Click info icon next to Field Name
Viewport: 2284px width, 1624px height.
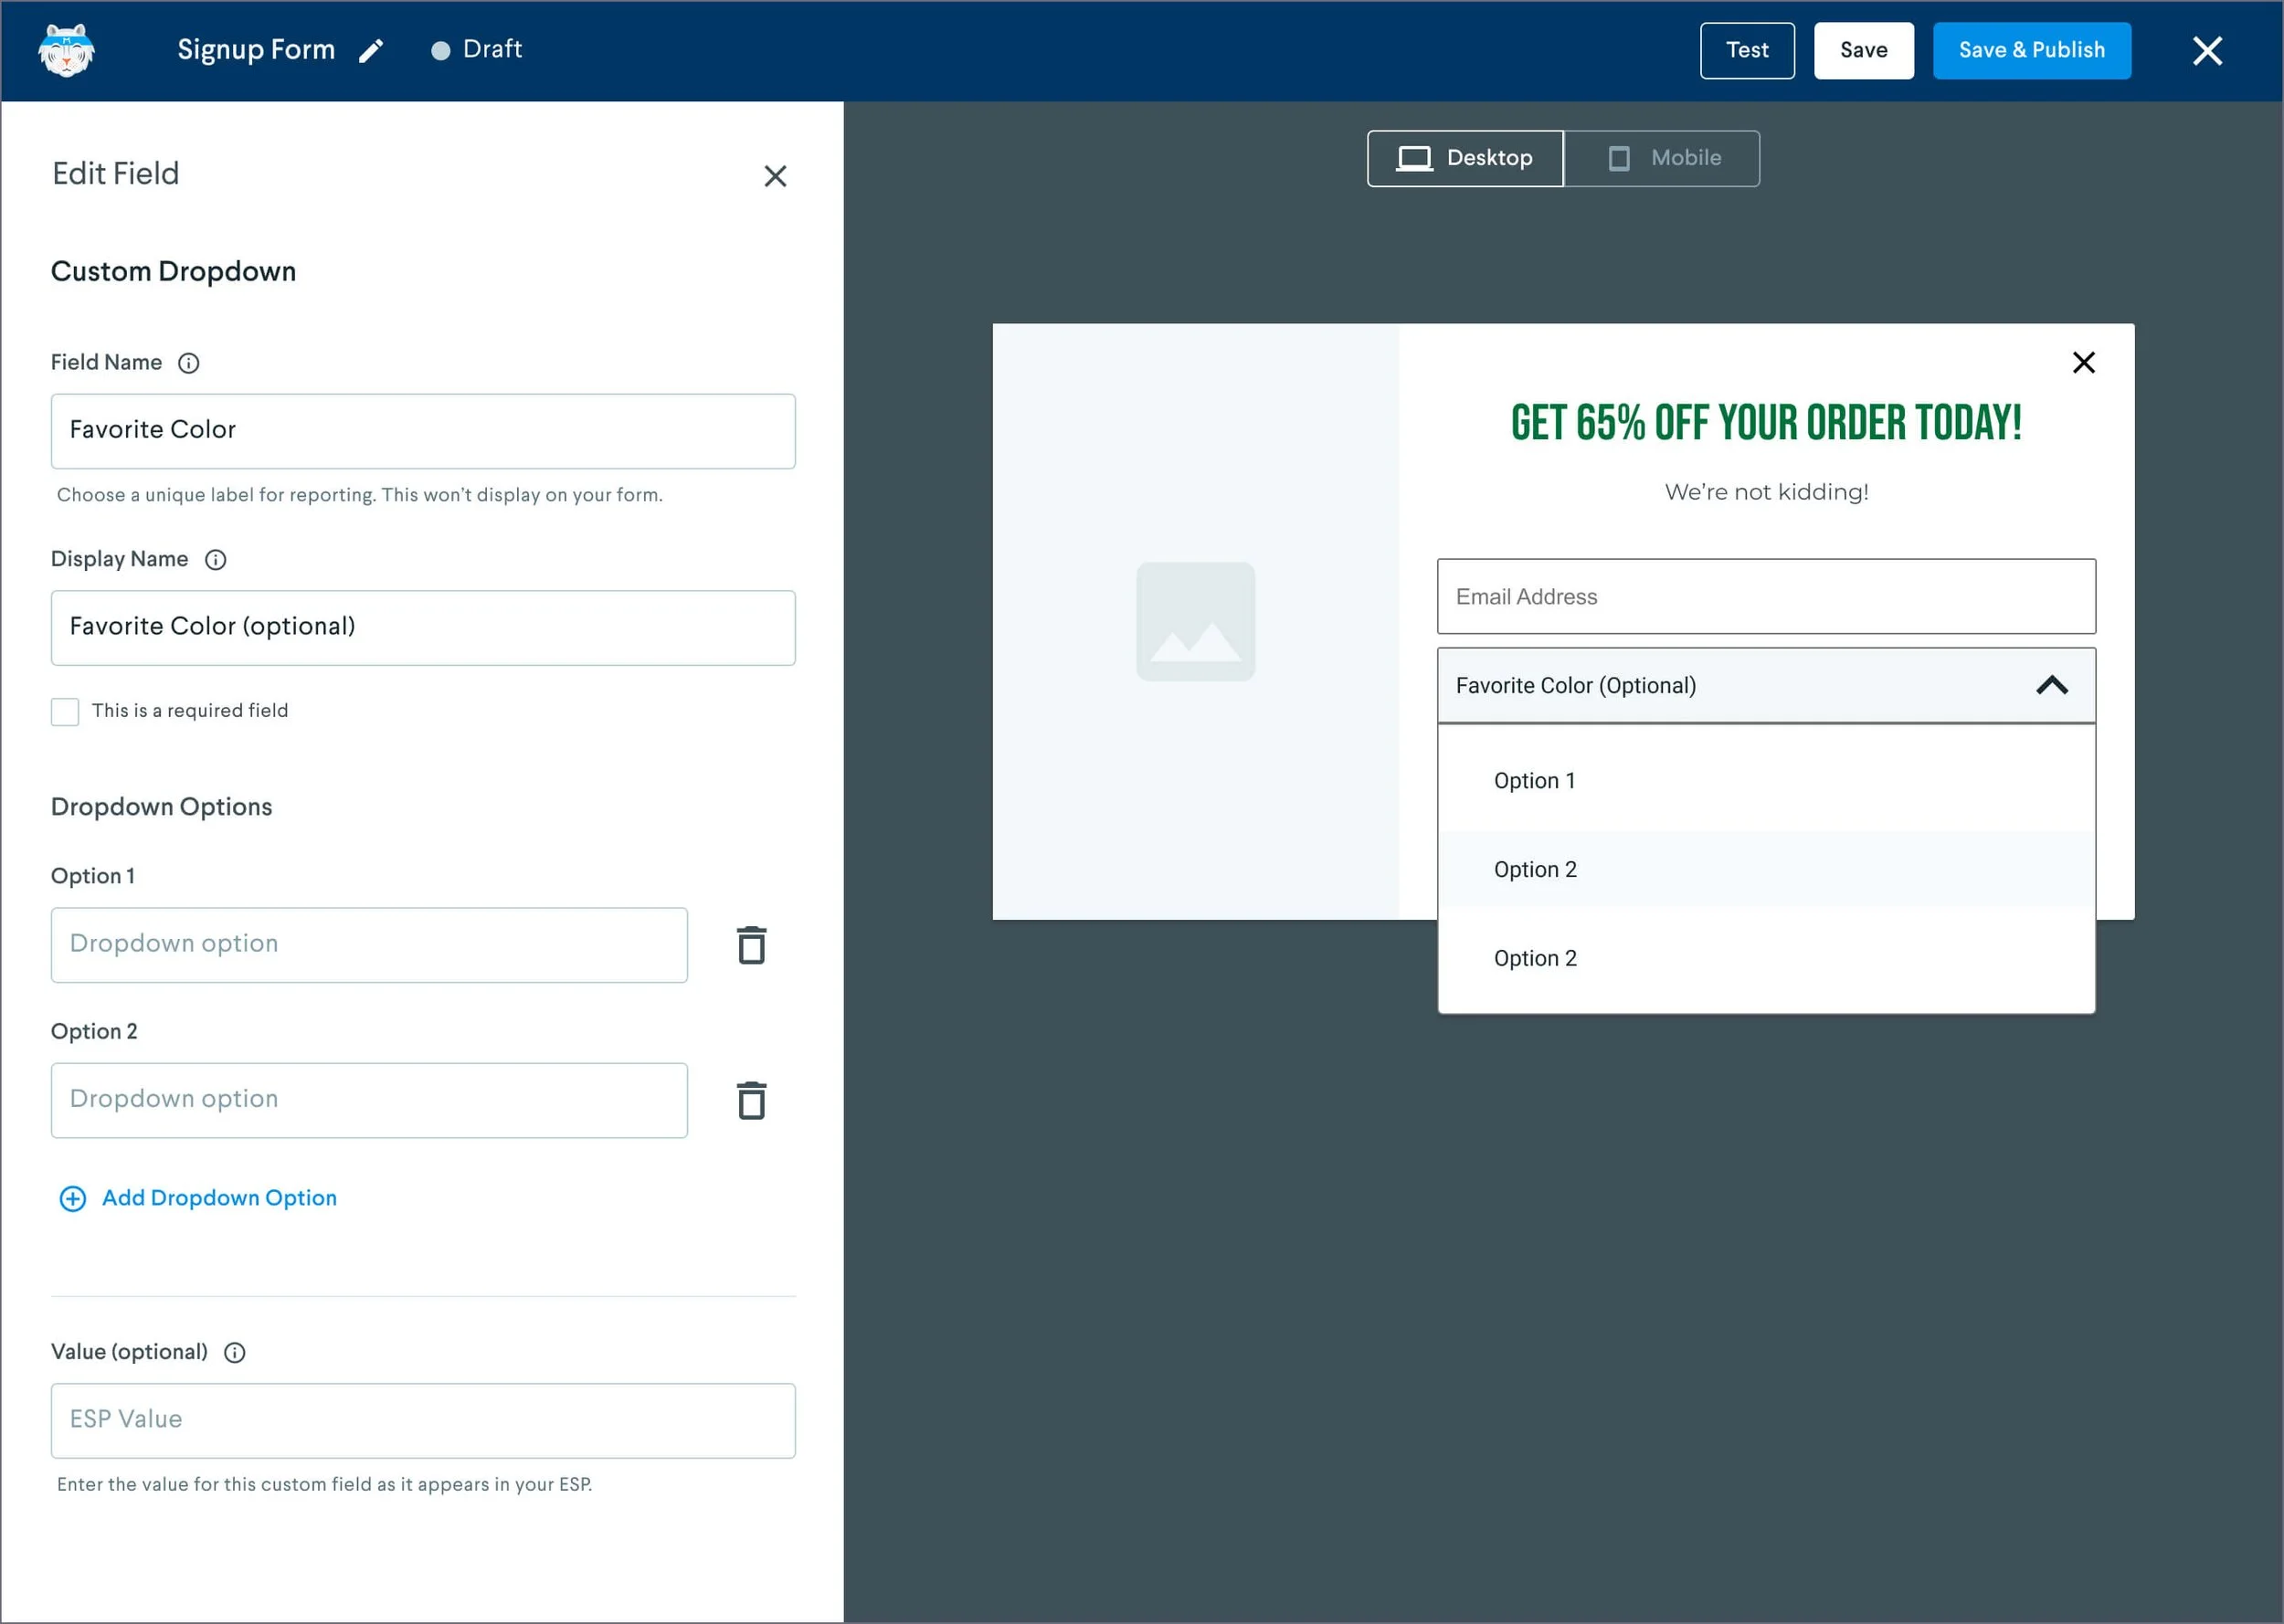189,363
